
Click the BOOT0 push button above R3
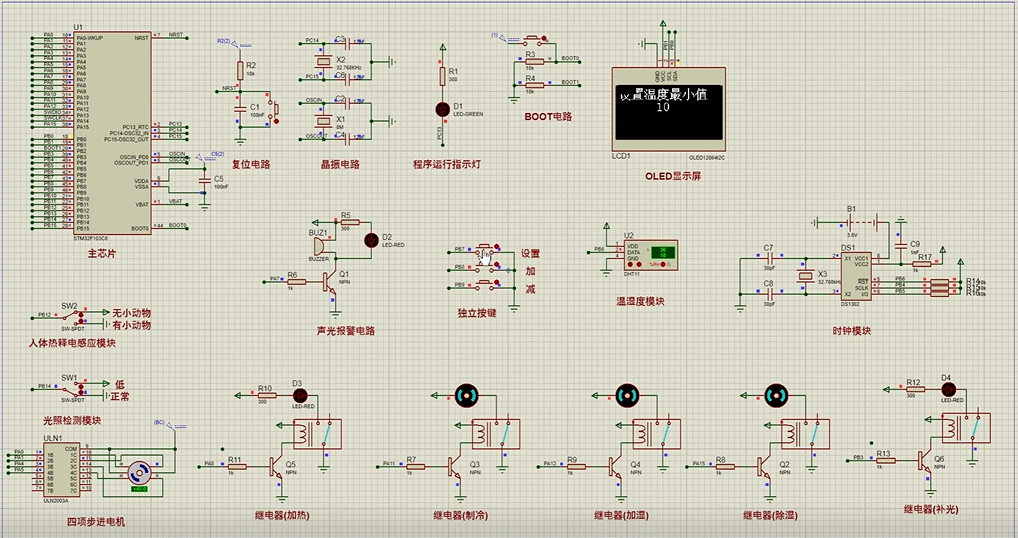tap(536, 39)
